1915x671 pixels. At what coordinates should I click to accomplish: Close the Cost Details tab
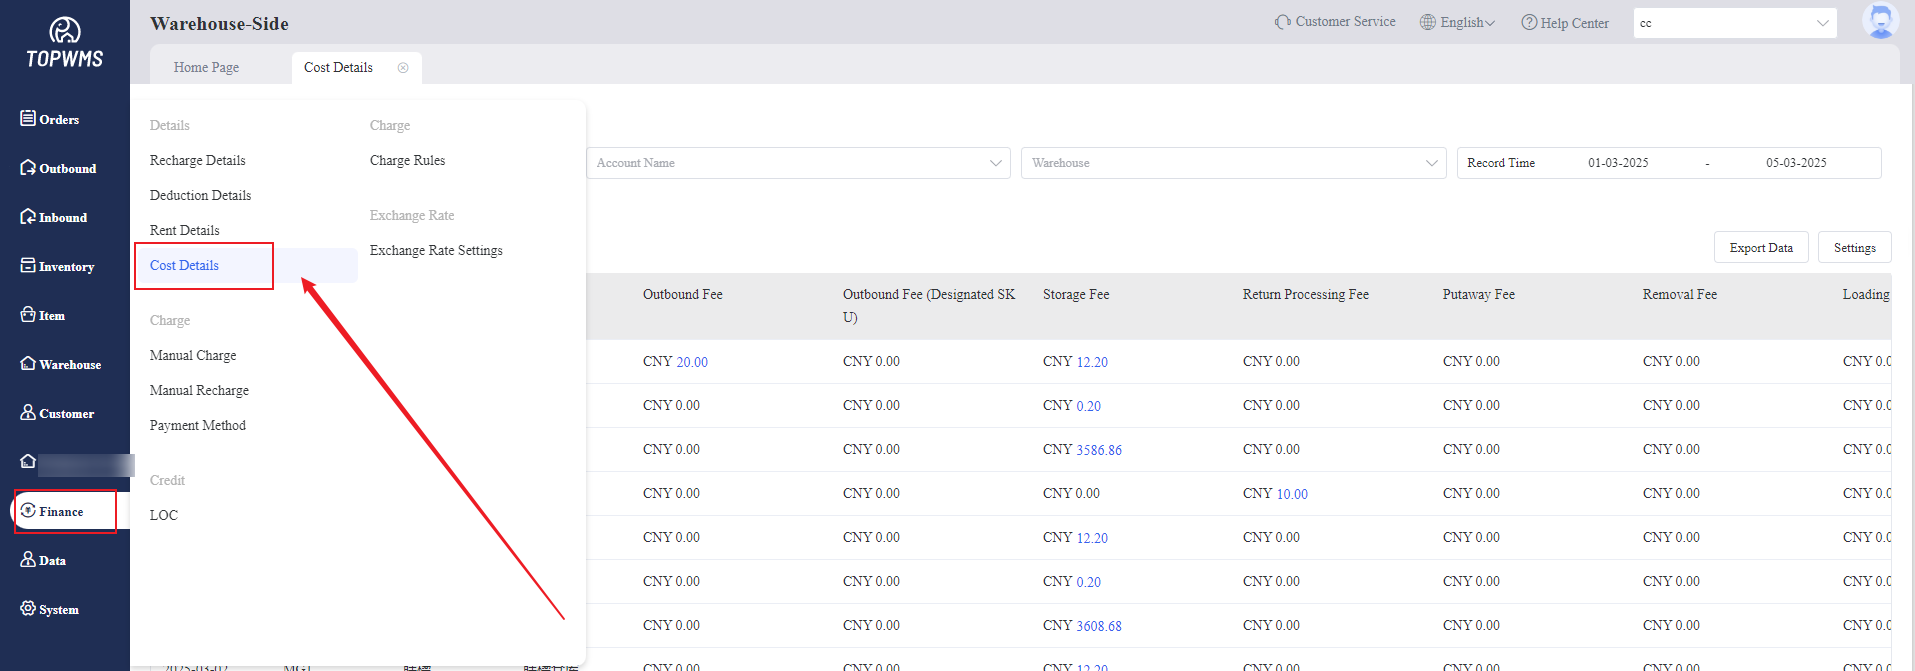(403, 68)
